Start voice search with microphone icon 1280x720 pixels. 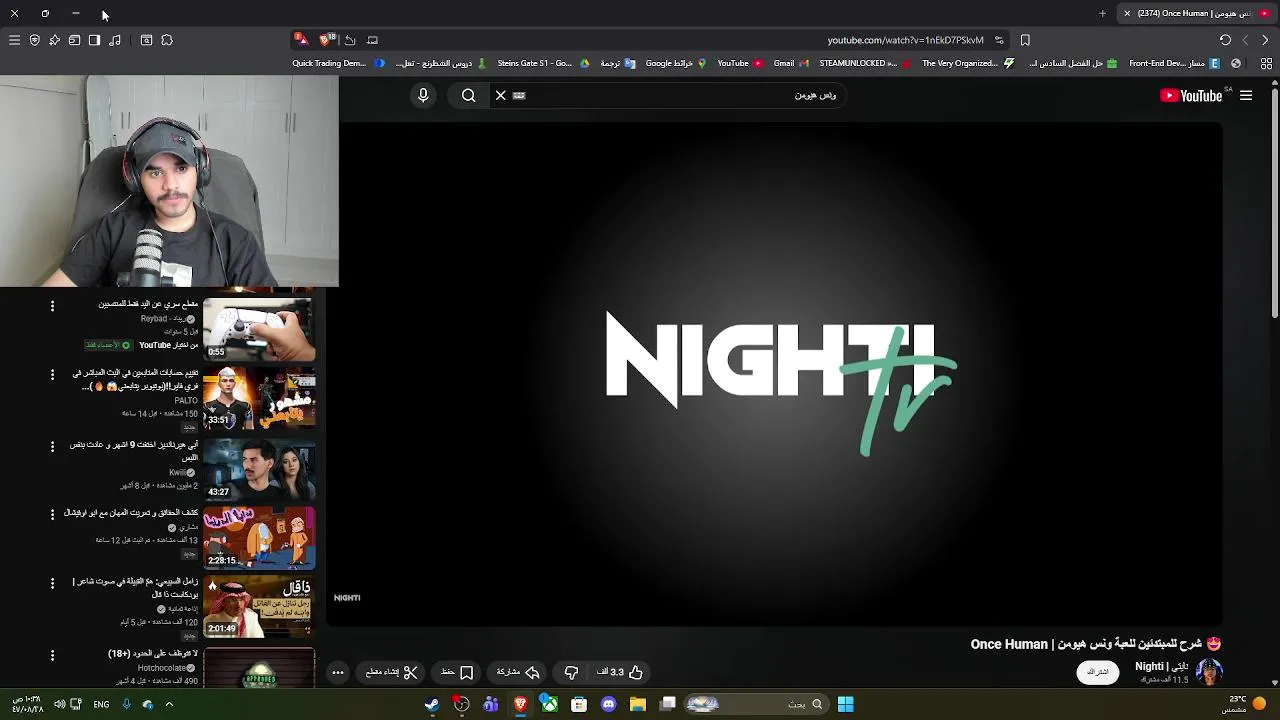click(x=423, y=95)
